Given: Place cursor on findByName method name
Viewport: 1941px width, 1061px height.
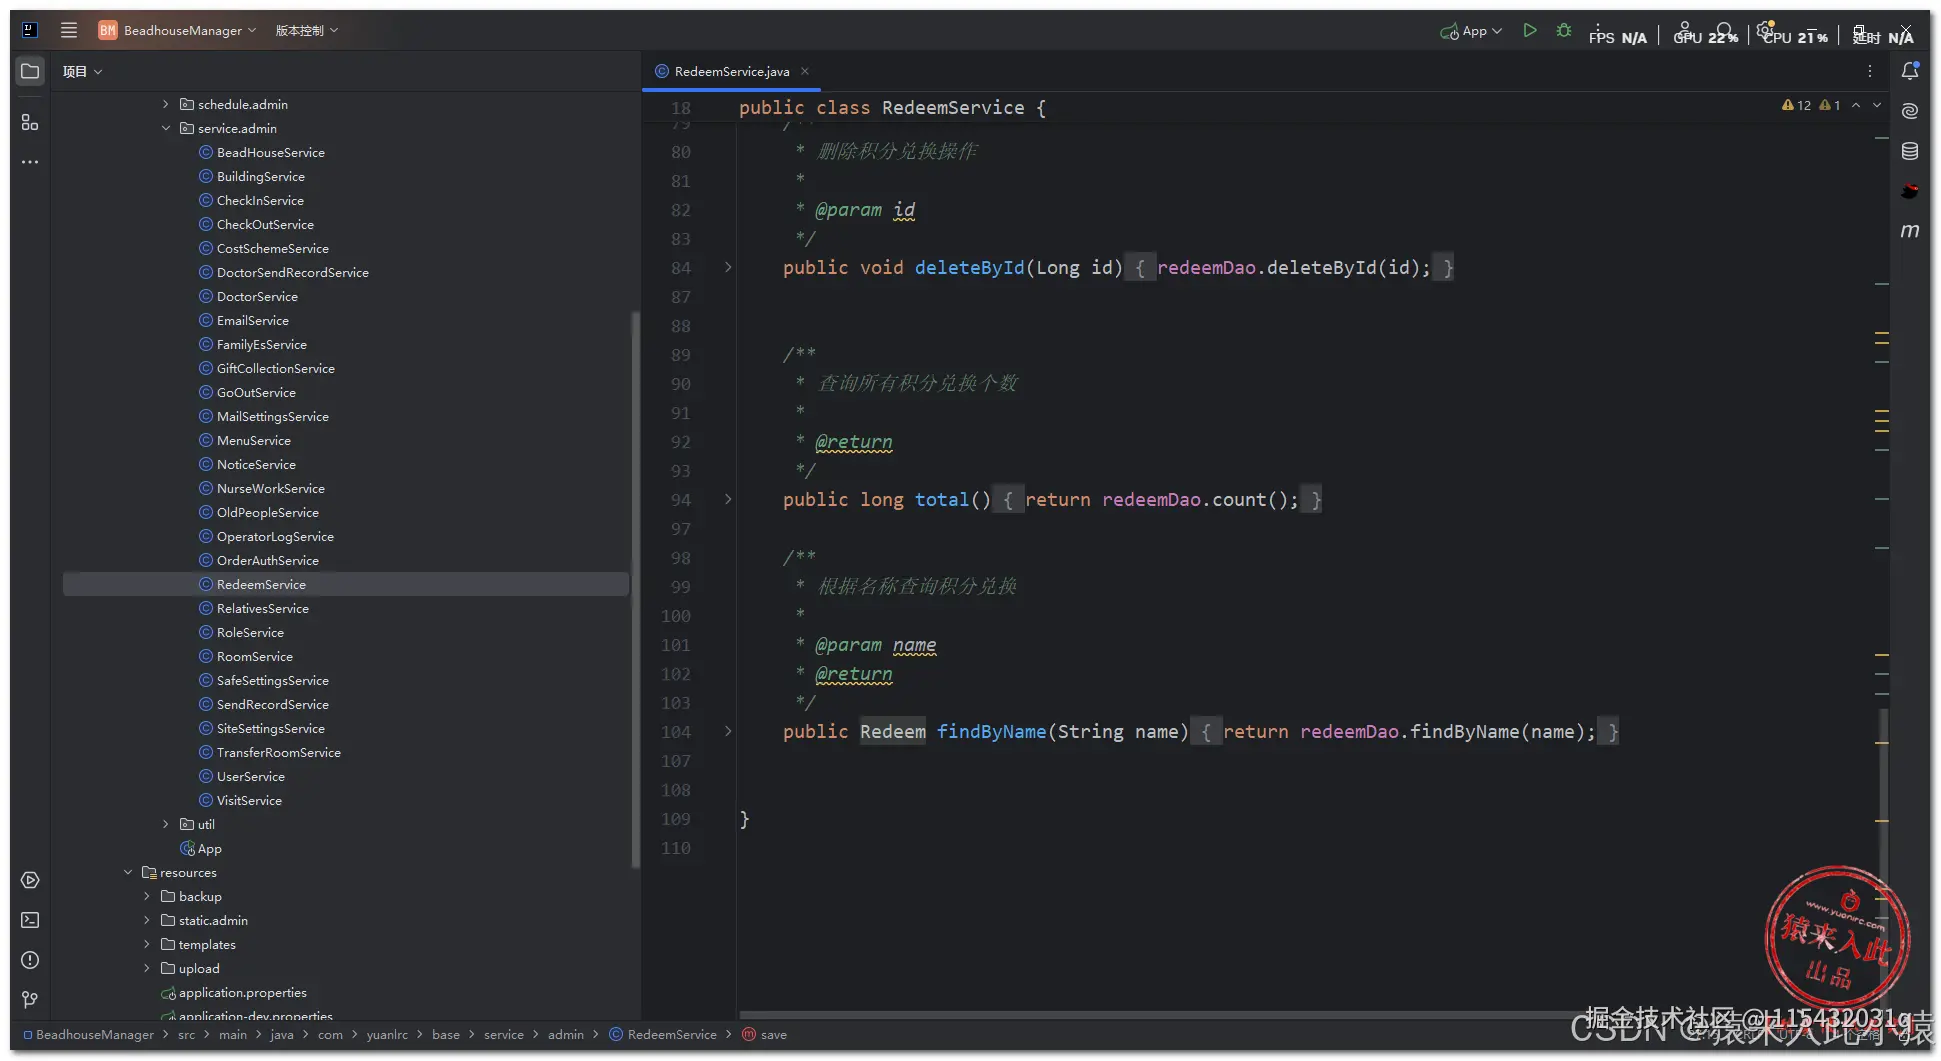Looking at the screenshot, I should (991, 732).
